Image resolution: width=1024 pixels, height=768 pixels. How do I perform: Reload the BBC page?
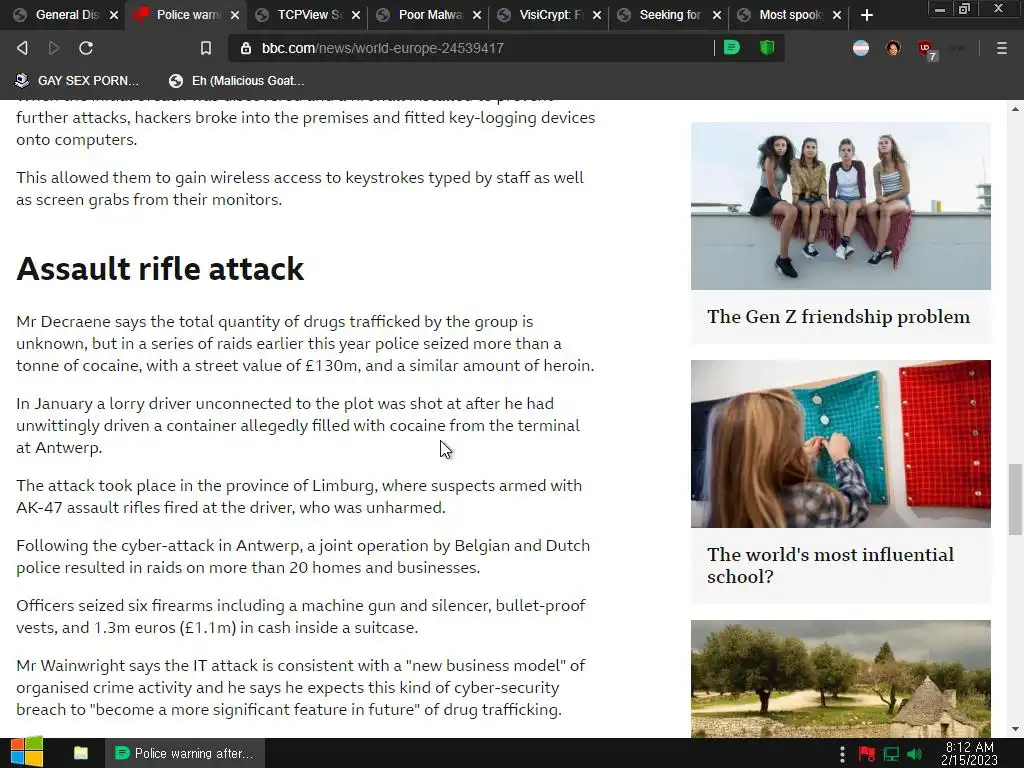[86, 48]
